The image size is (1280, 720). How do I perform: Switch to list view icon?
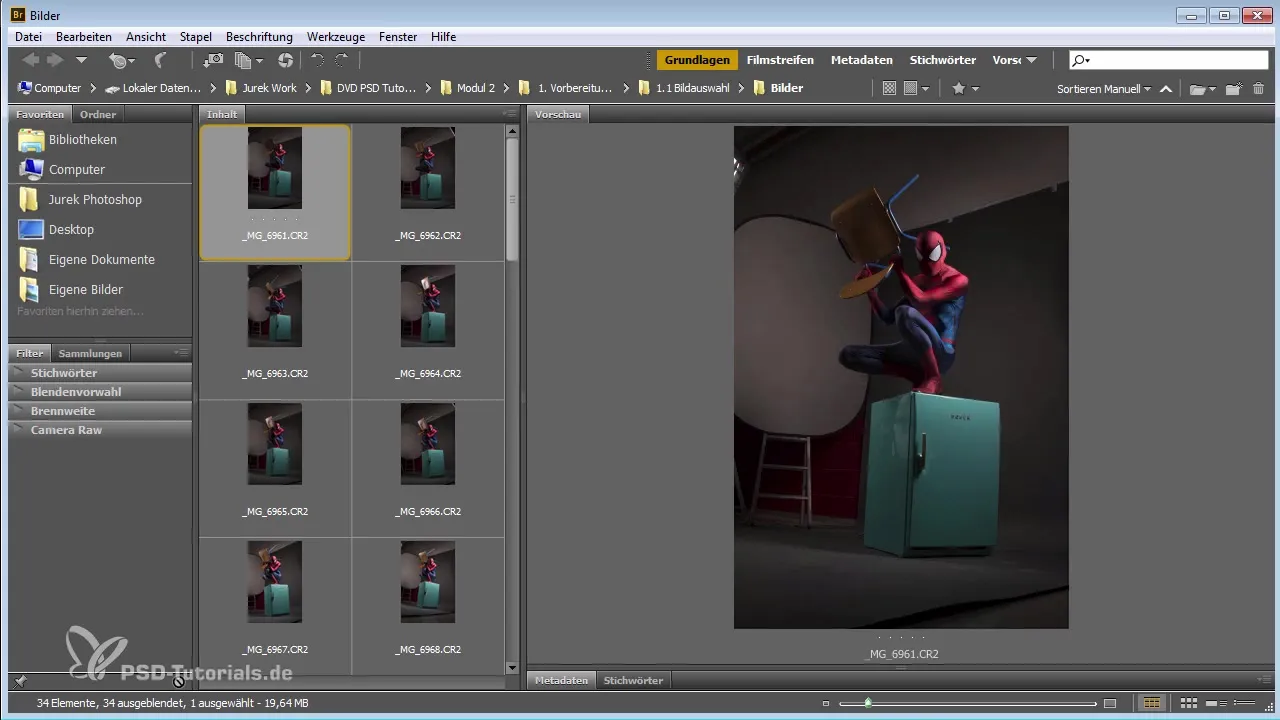tap(1245, 703)
